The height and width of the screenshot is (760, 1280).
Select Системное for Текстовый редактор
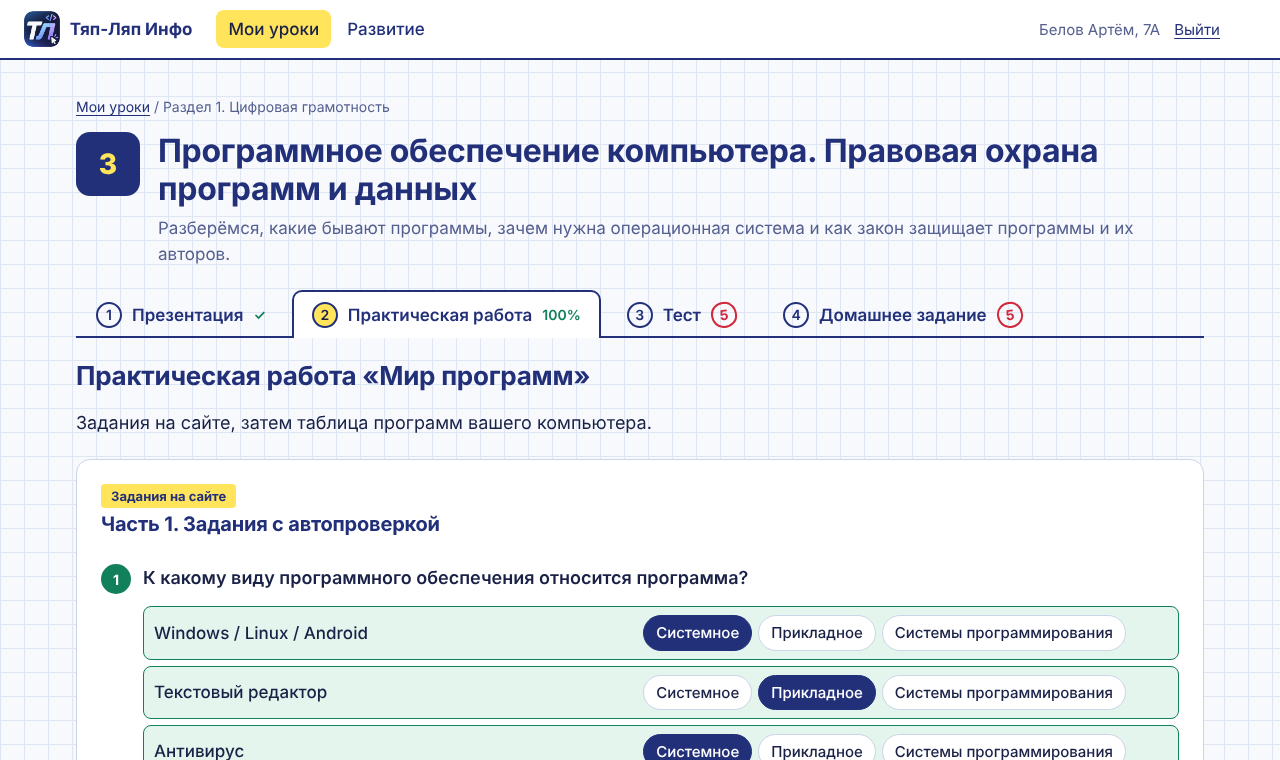(697, 693)
